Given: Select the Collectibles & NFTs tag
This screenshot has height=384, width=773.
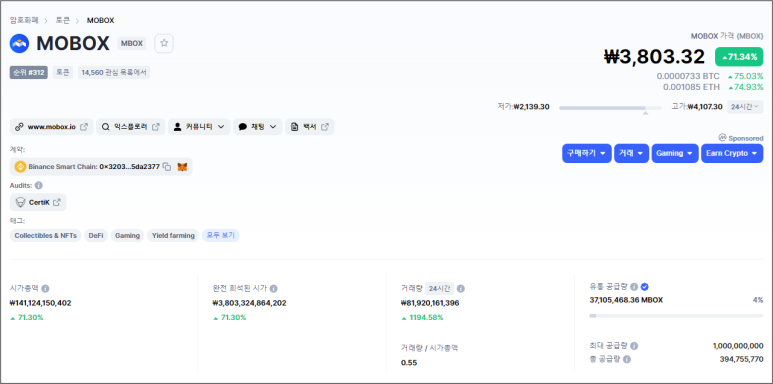Looking at the screenshot, I should 45,236.
